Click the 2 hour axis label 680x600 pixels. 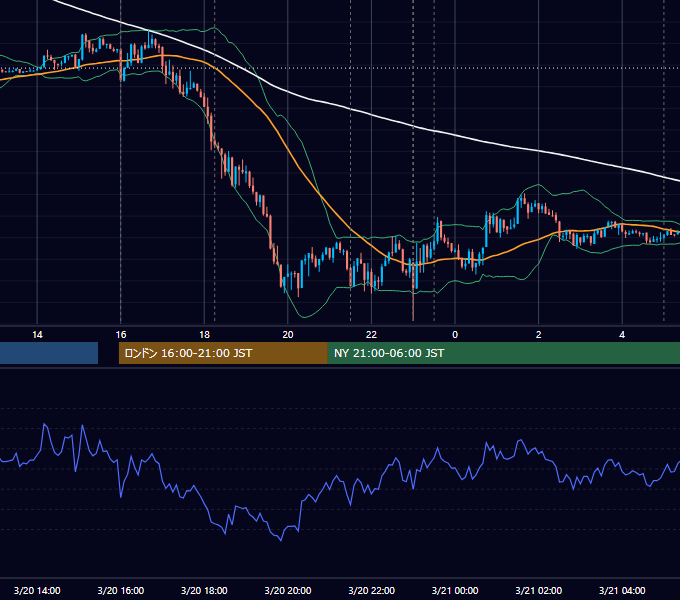point(539,335)
